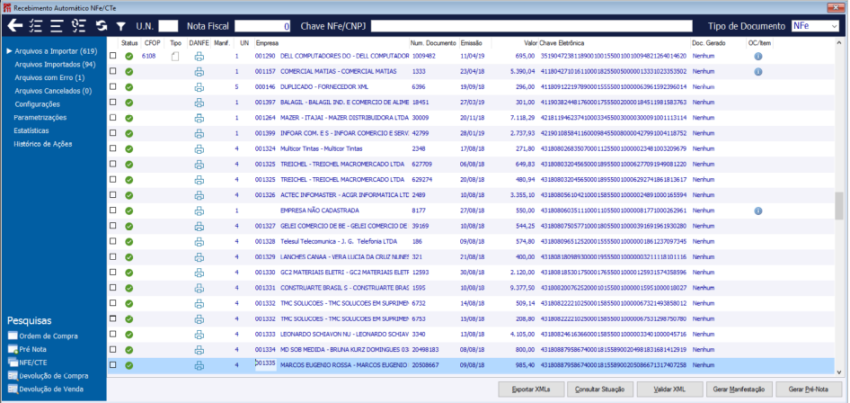Collapse the Arquivos a Importar tree arrow
Screen dimensions: 850x403
(x=9, y=52)
